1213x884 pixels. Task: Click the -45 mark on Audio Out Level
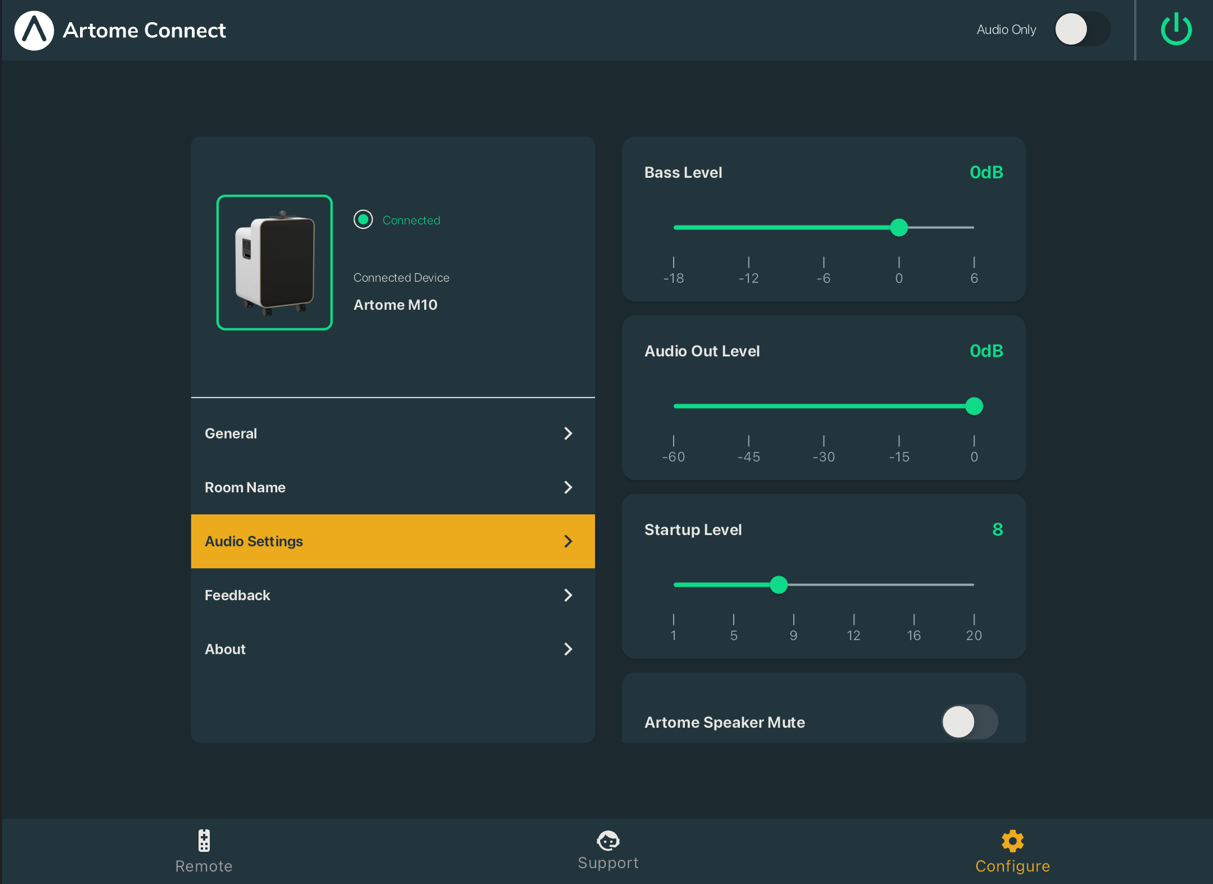tap(749, 457)
